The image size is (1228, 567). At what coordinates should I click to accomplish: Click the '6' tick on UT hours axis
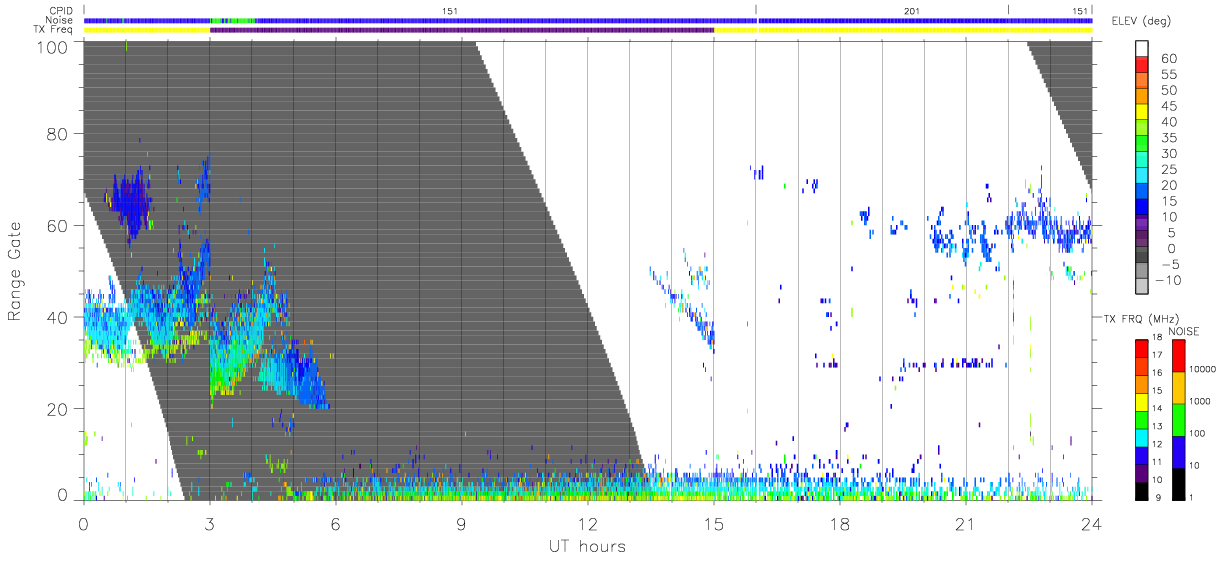click(335, 524)
